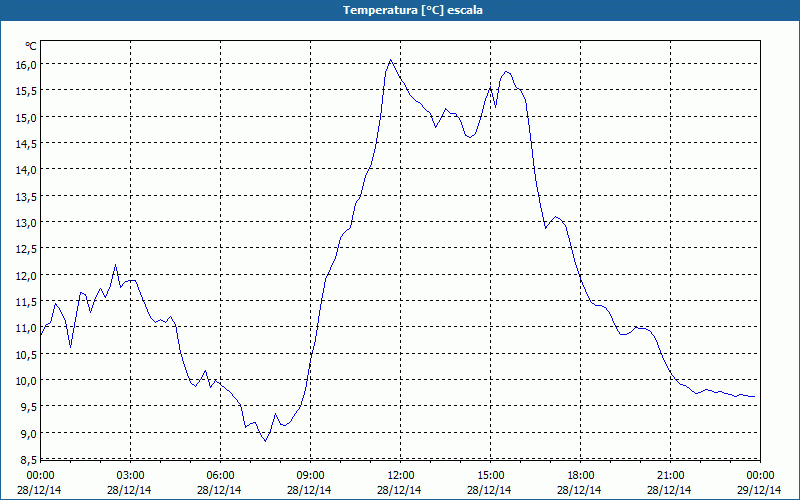This screenshot has width=800, height=500.
Task: Select the 8,5 y-axis value
Action: click(29, 461)
